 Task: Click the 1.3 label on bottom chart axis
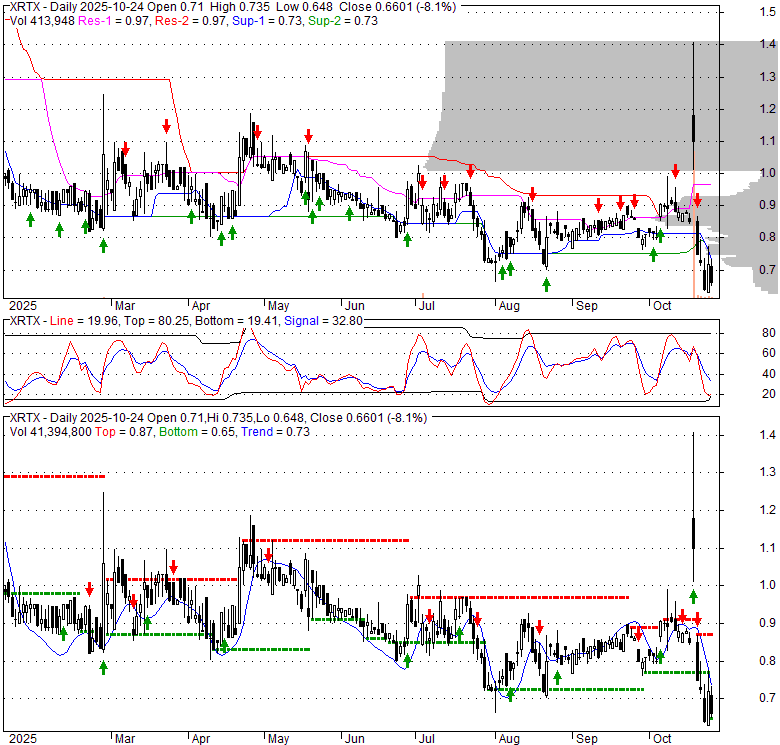pyautogui.click(x=768, y=471)
